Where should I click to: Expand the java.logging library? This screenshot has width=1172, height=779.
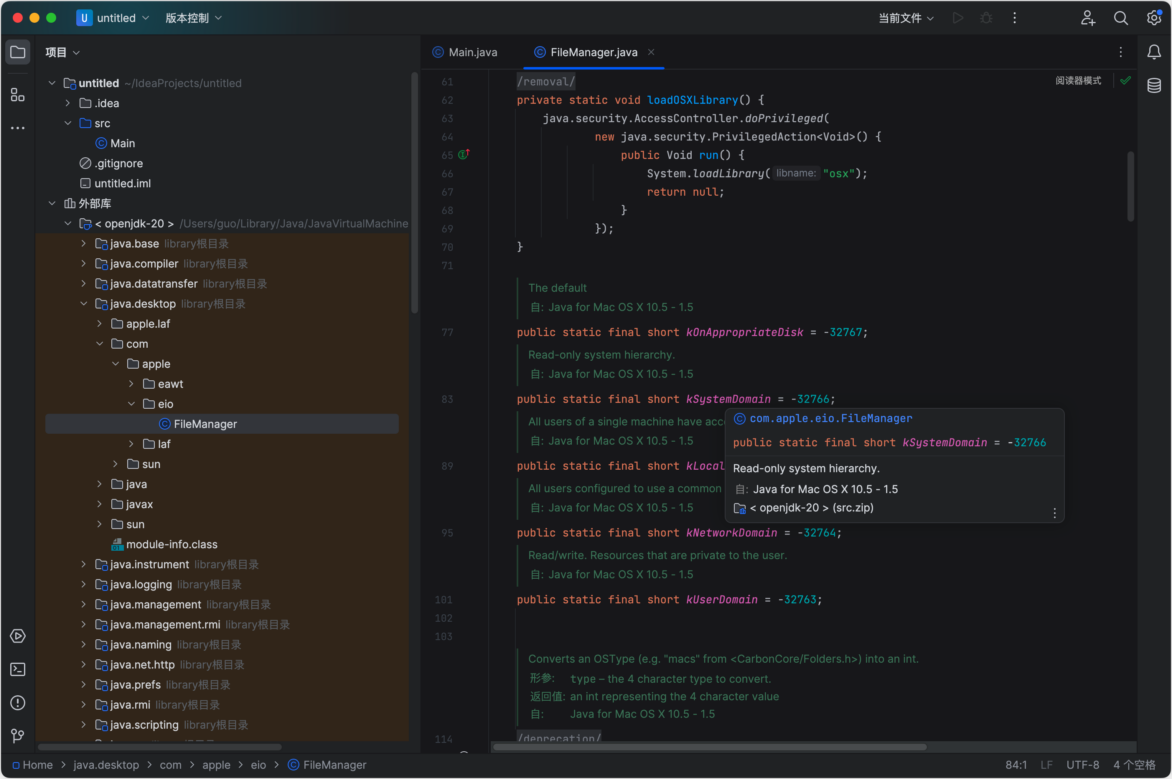84,585
